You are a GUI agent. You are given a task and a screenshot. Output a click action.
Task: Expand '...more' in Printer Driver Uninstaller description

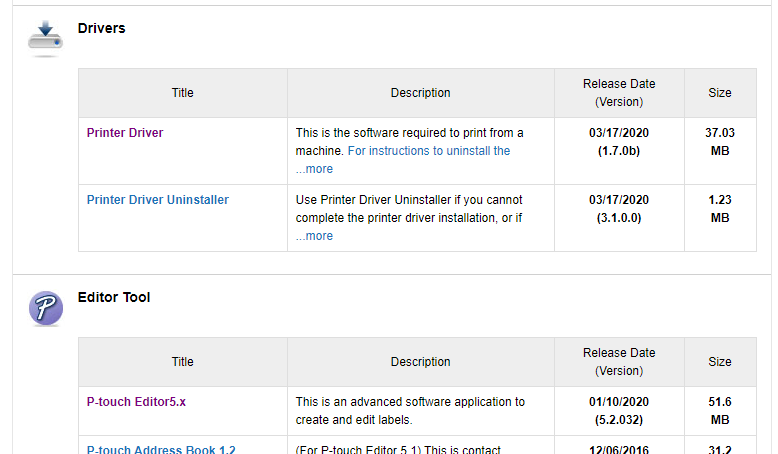coord(314,236)
